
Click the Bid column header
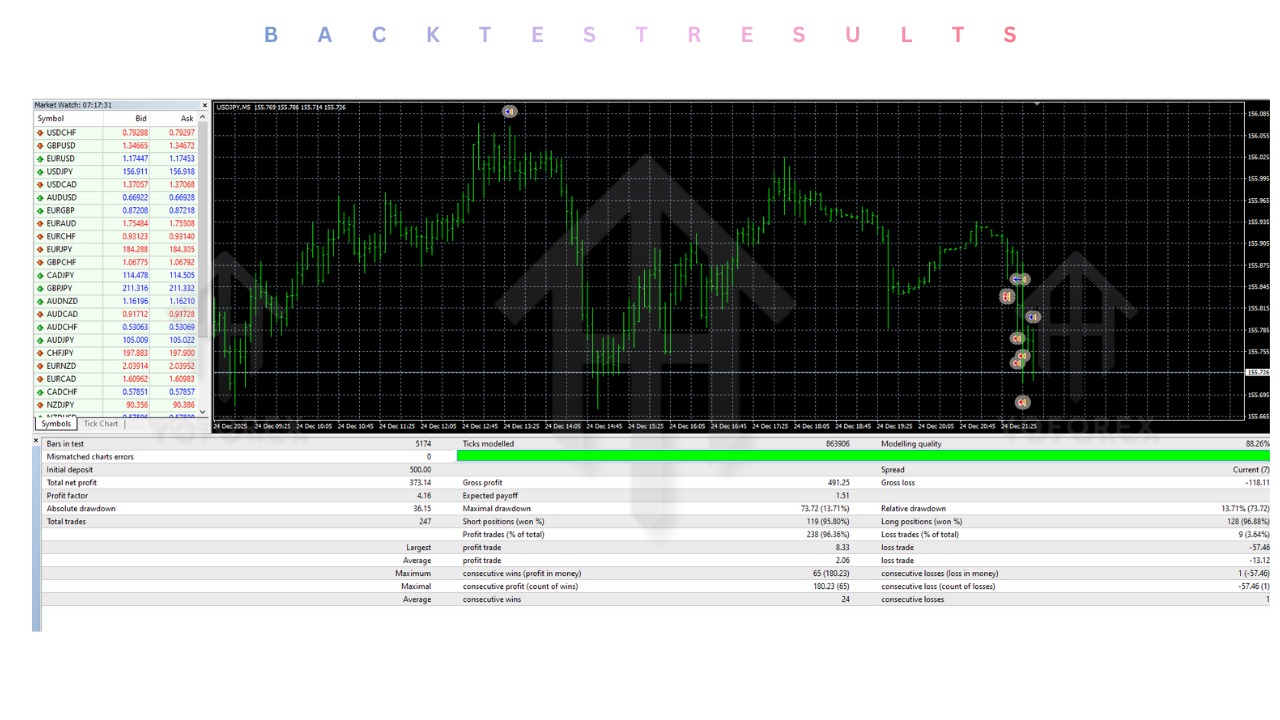(x=140, y=119)
